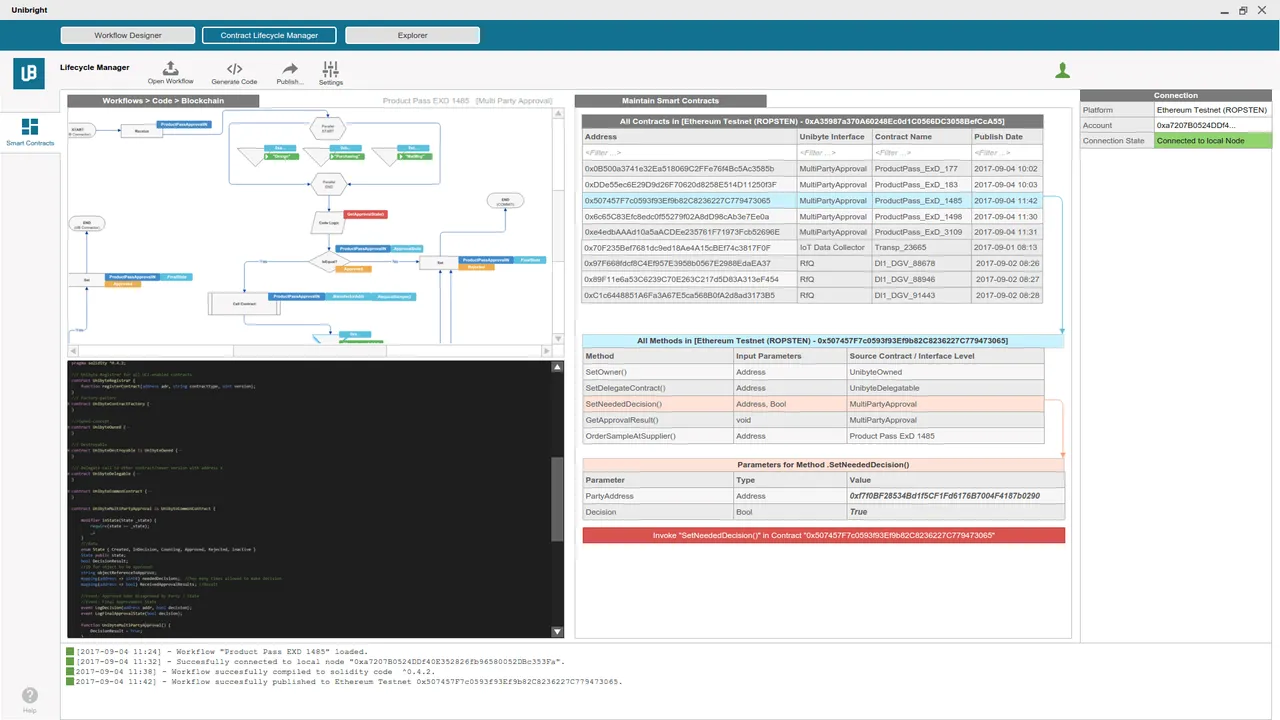1280x720 pixels.
Task: Switch to the Workflow Designer tab
Action: (x=128, y=35)
